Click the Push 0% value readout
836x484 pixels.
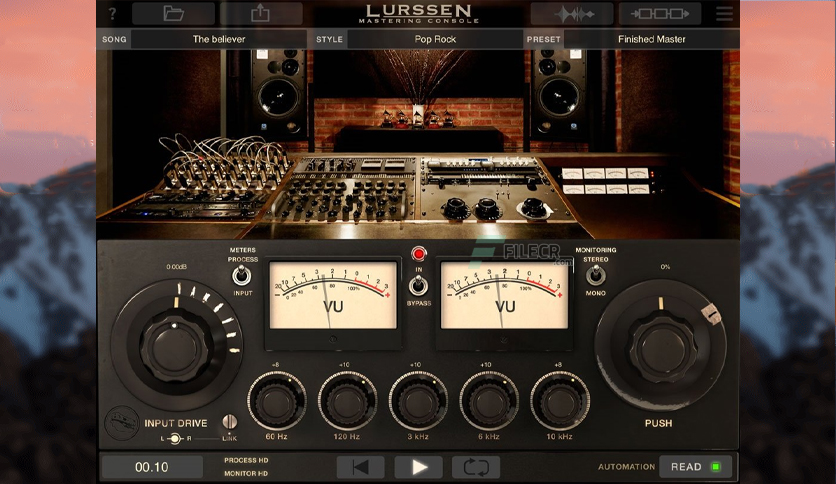pos(665,267)
